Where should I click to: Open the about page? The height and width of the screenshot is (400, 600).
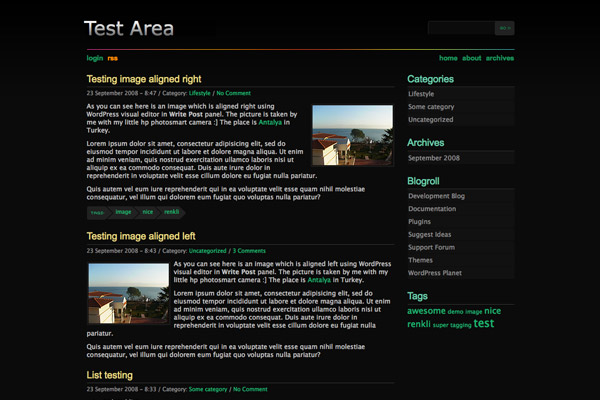pos(471,58)
